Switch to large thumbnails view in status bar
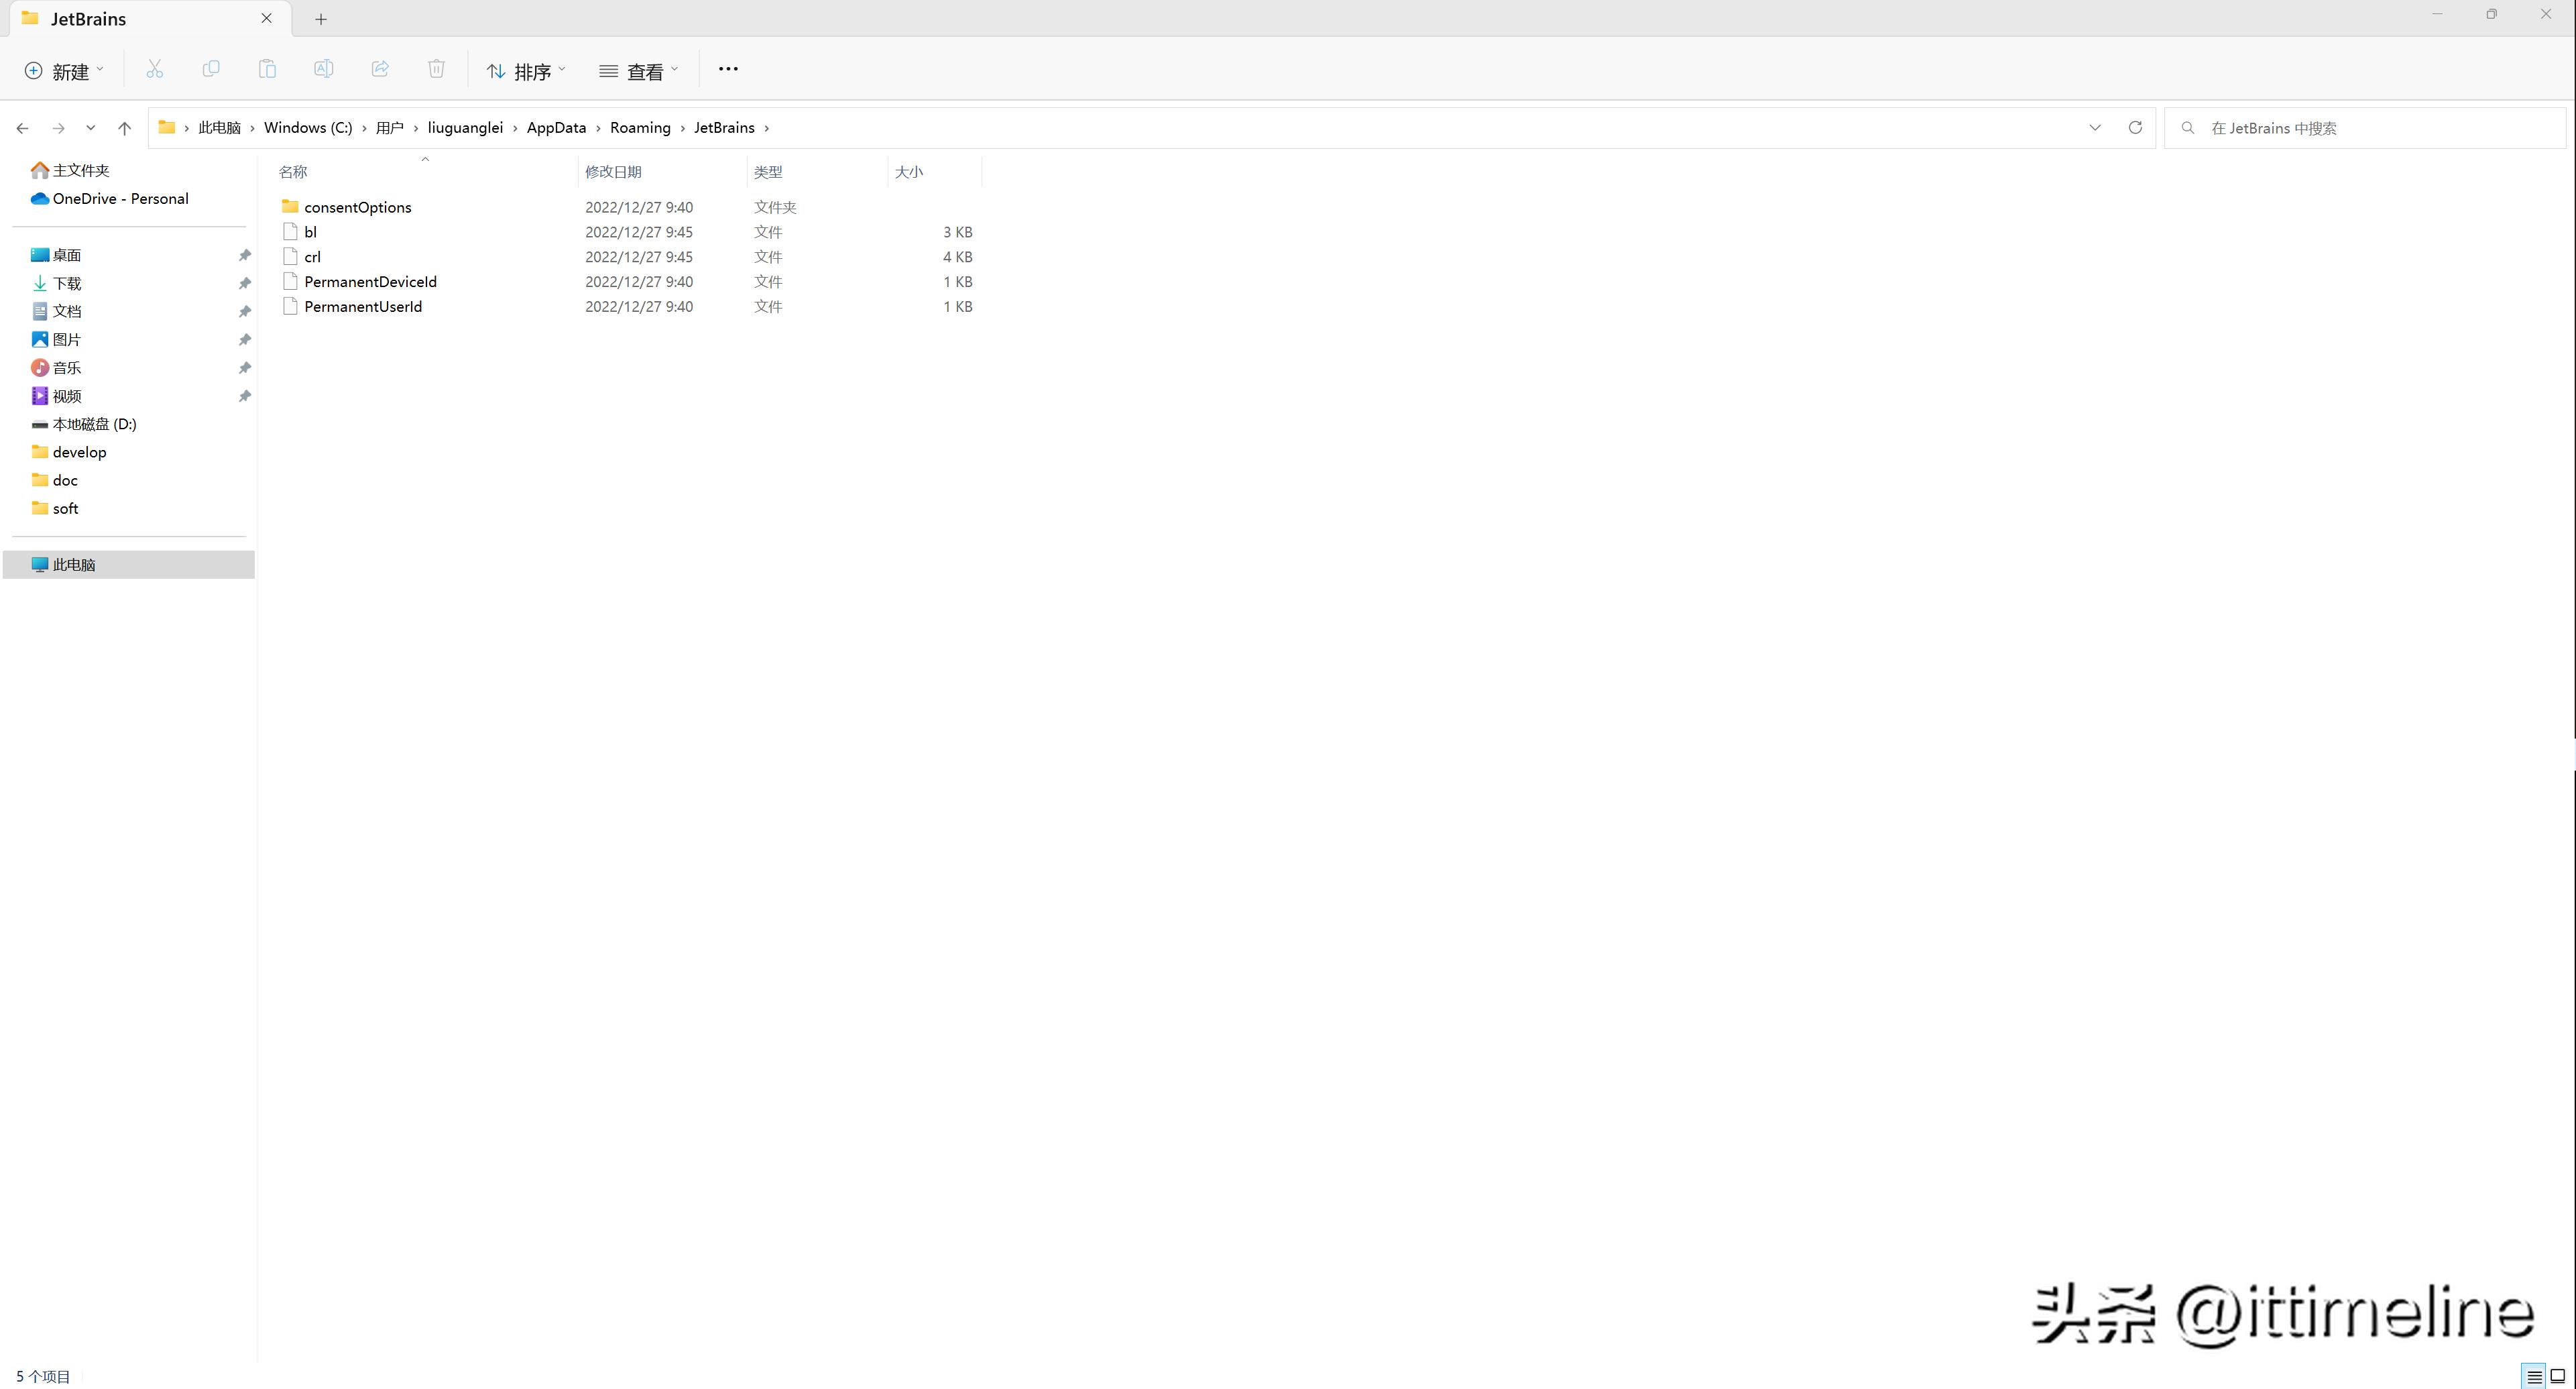2576x1389 pixels. pyautogui.click(x=2558, y=1376)
